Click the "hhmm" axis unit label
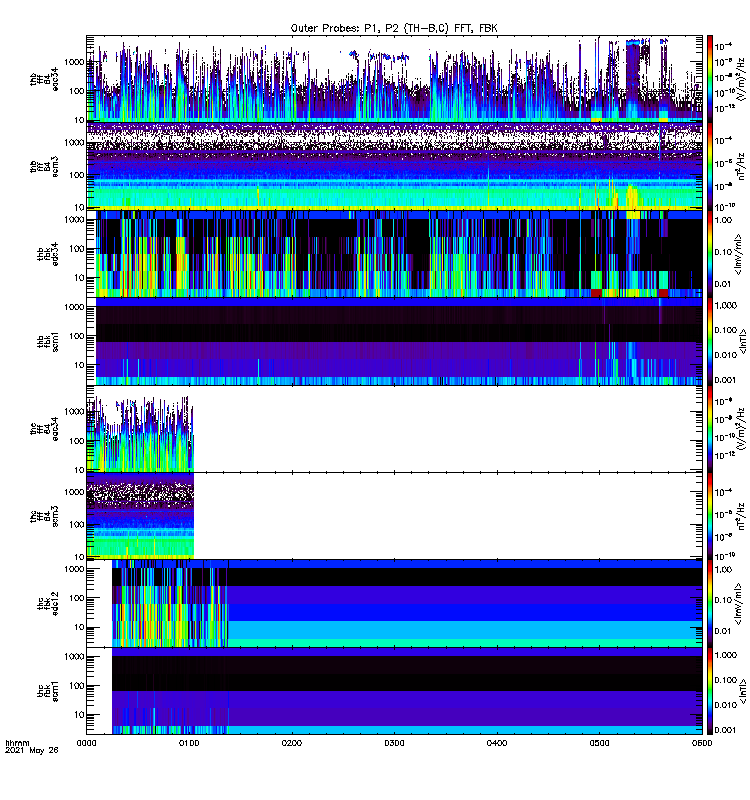Viewport: 750px width, 800px height. tap(17, 743)
